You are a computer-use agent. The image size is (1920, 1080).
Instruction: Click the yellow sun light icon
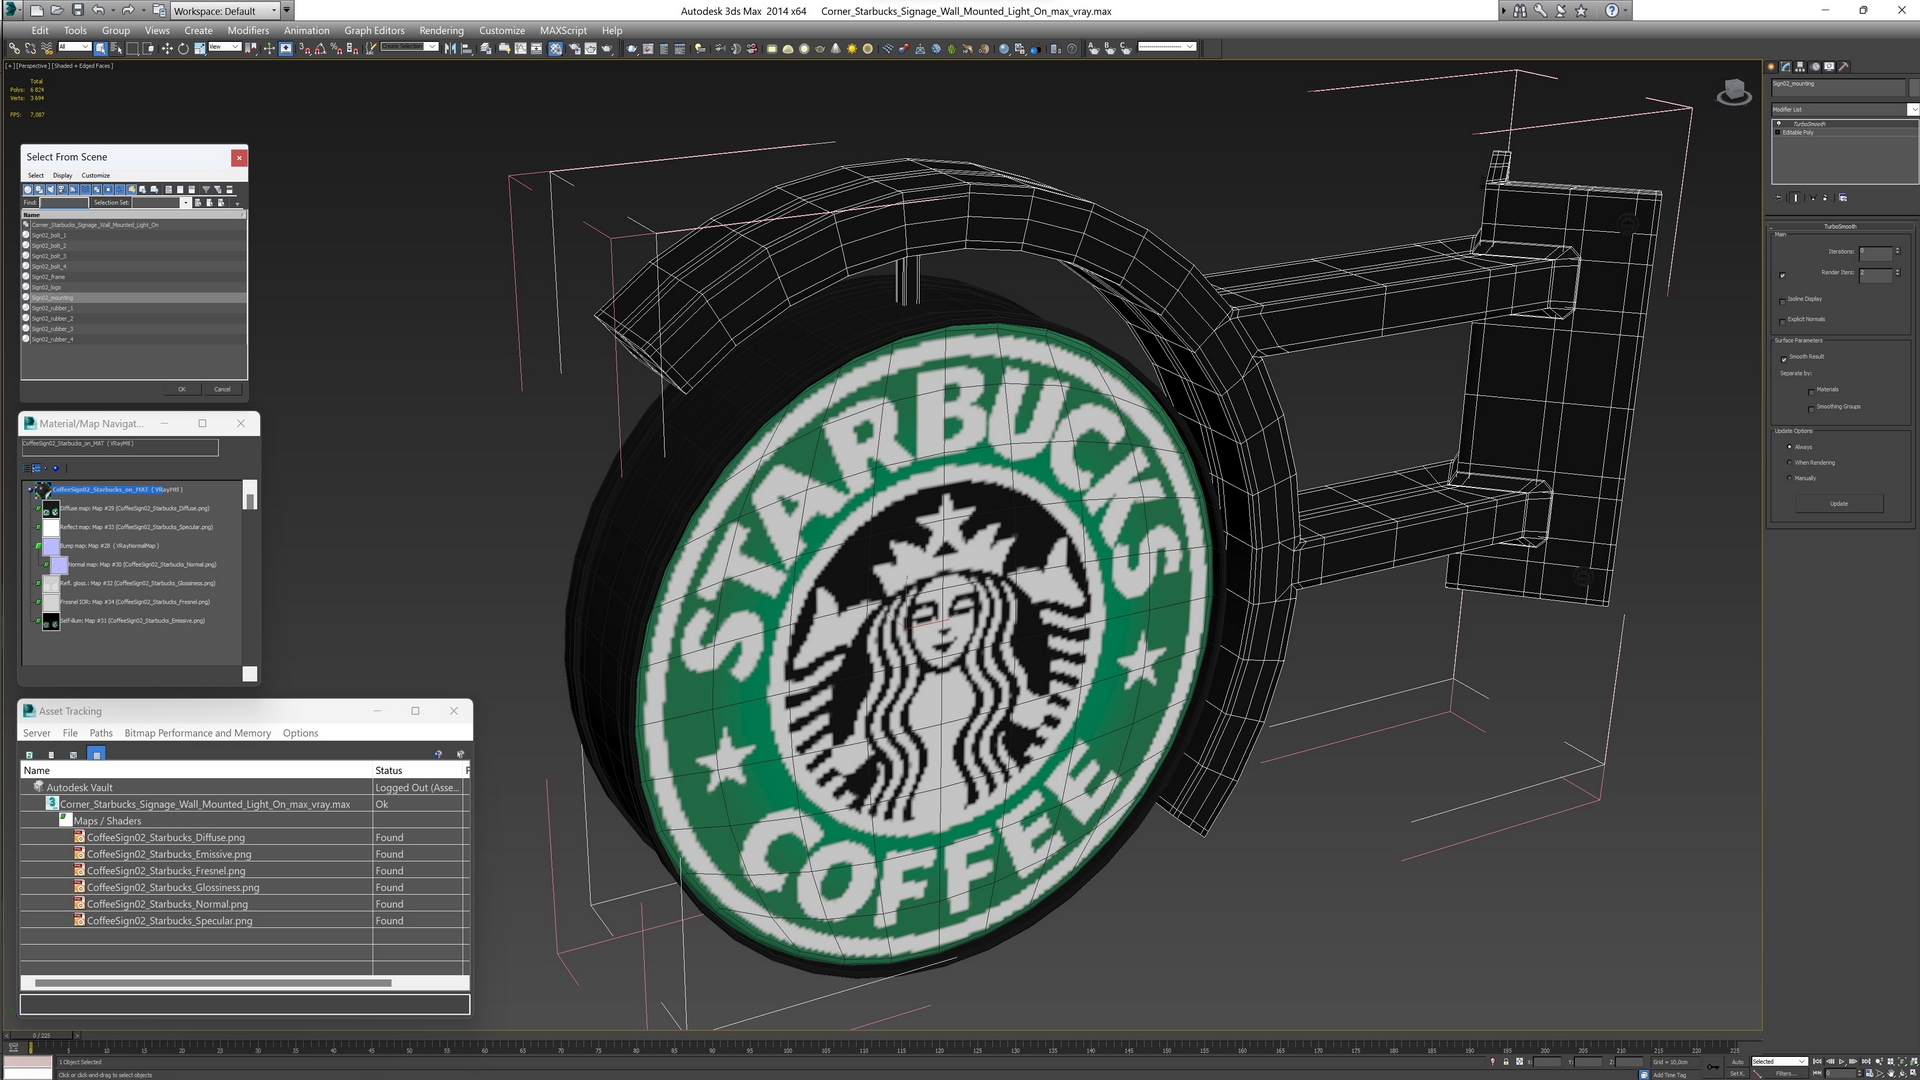click(852, 48)
